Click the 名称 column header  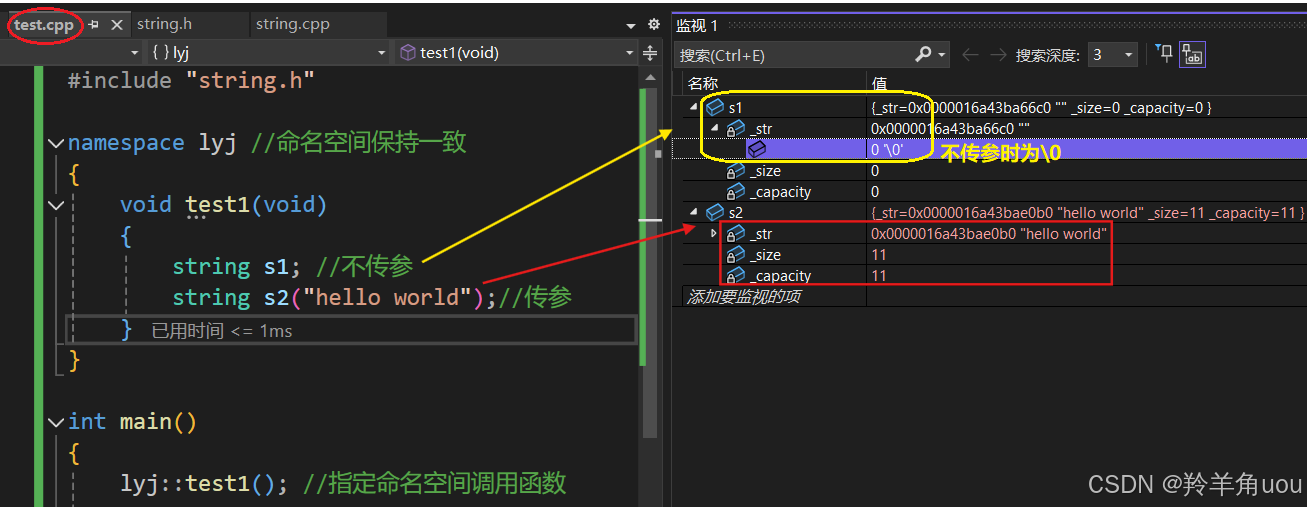[x=703, y=84]
